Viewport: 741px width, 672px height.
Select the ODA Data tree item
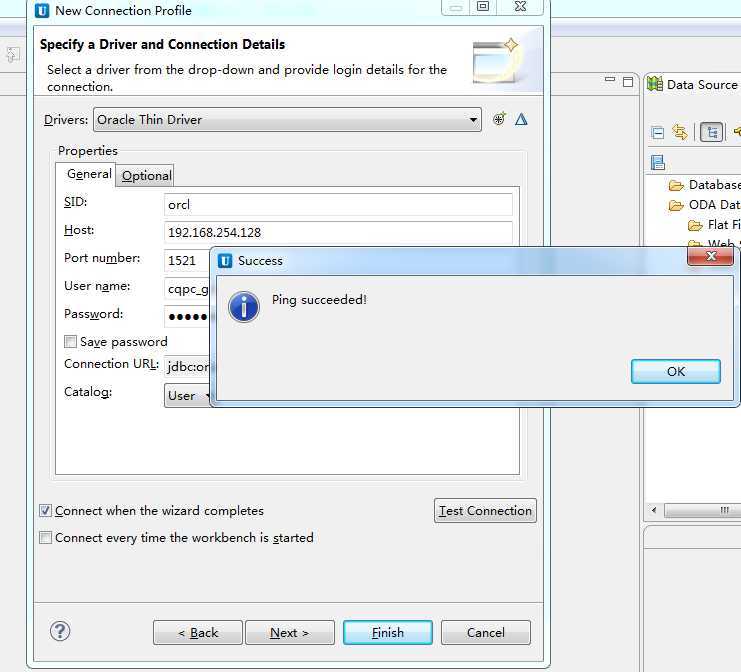point(714,205)
